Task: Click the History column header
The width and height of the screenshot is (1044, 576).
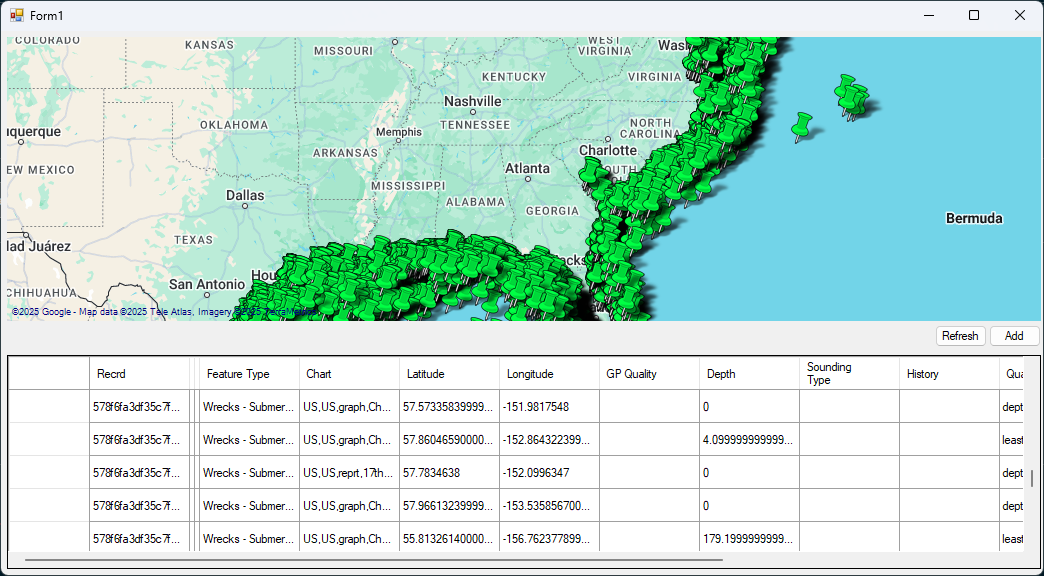Action: tap(949, 374)
